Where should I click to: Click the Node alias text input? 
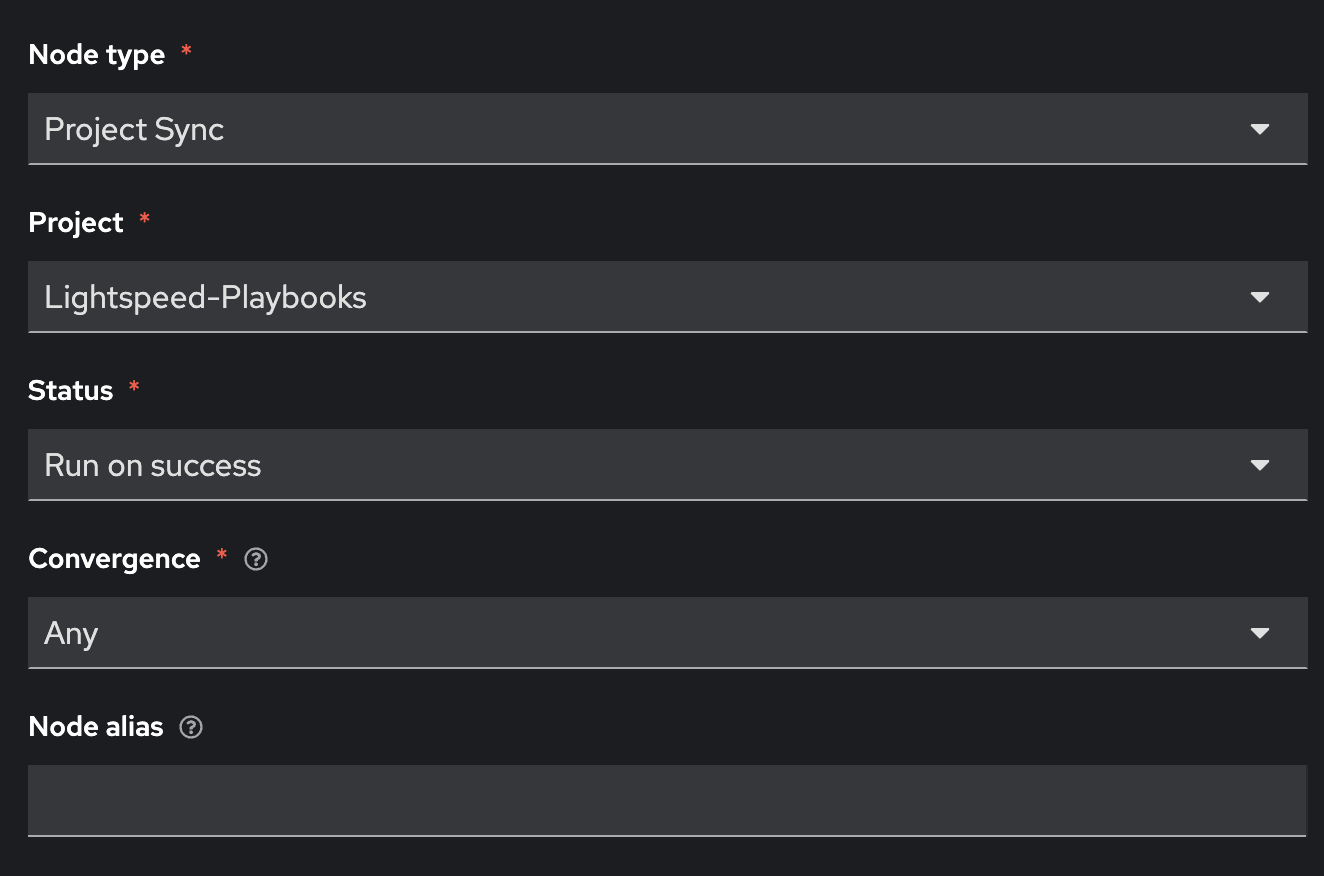coord(667,800)
